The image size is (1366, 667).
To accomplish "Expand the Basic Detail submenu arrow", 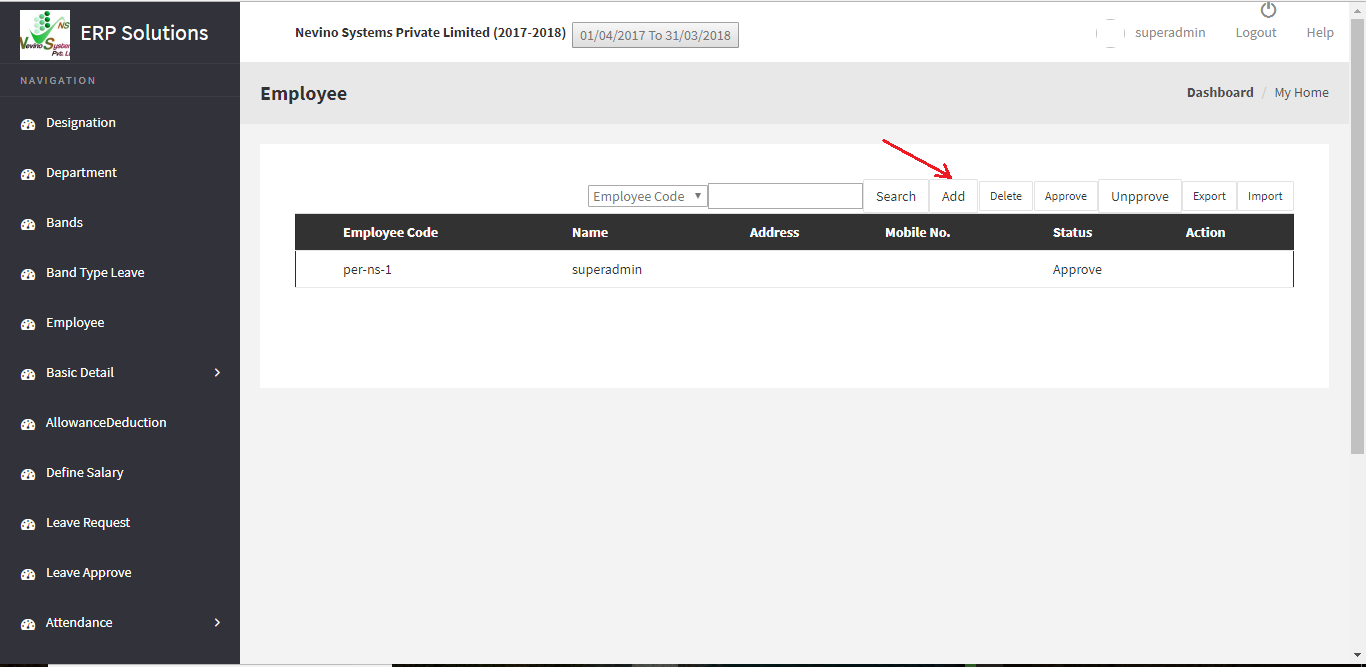I will coord(218,373).
